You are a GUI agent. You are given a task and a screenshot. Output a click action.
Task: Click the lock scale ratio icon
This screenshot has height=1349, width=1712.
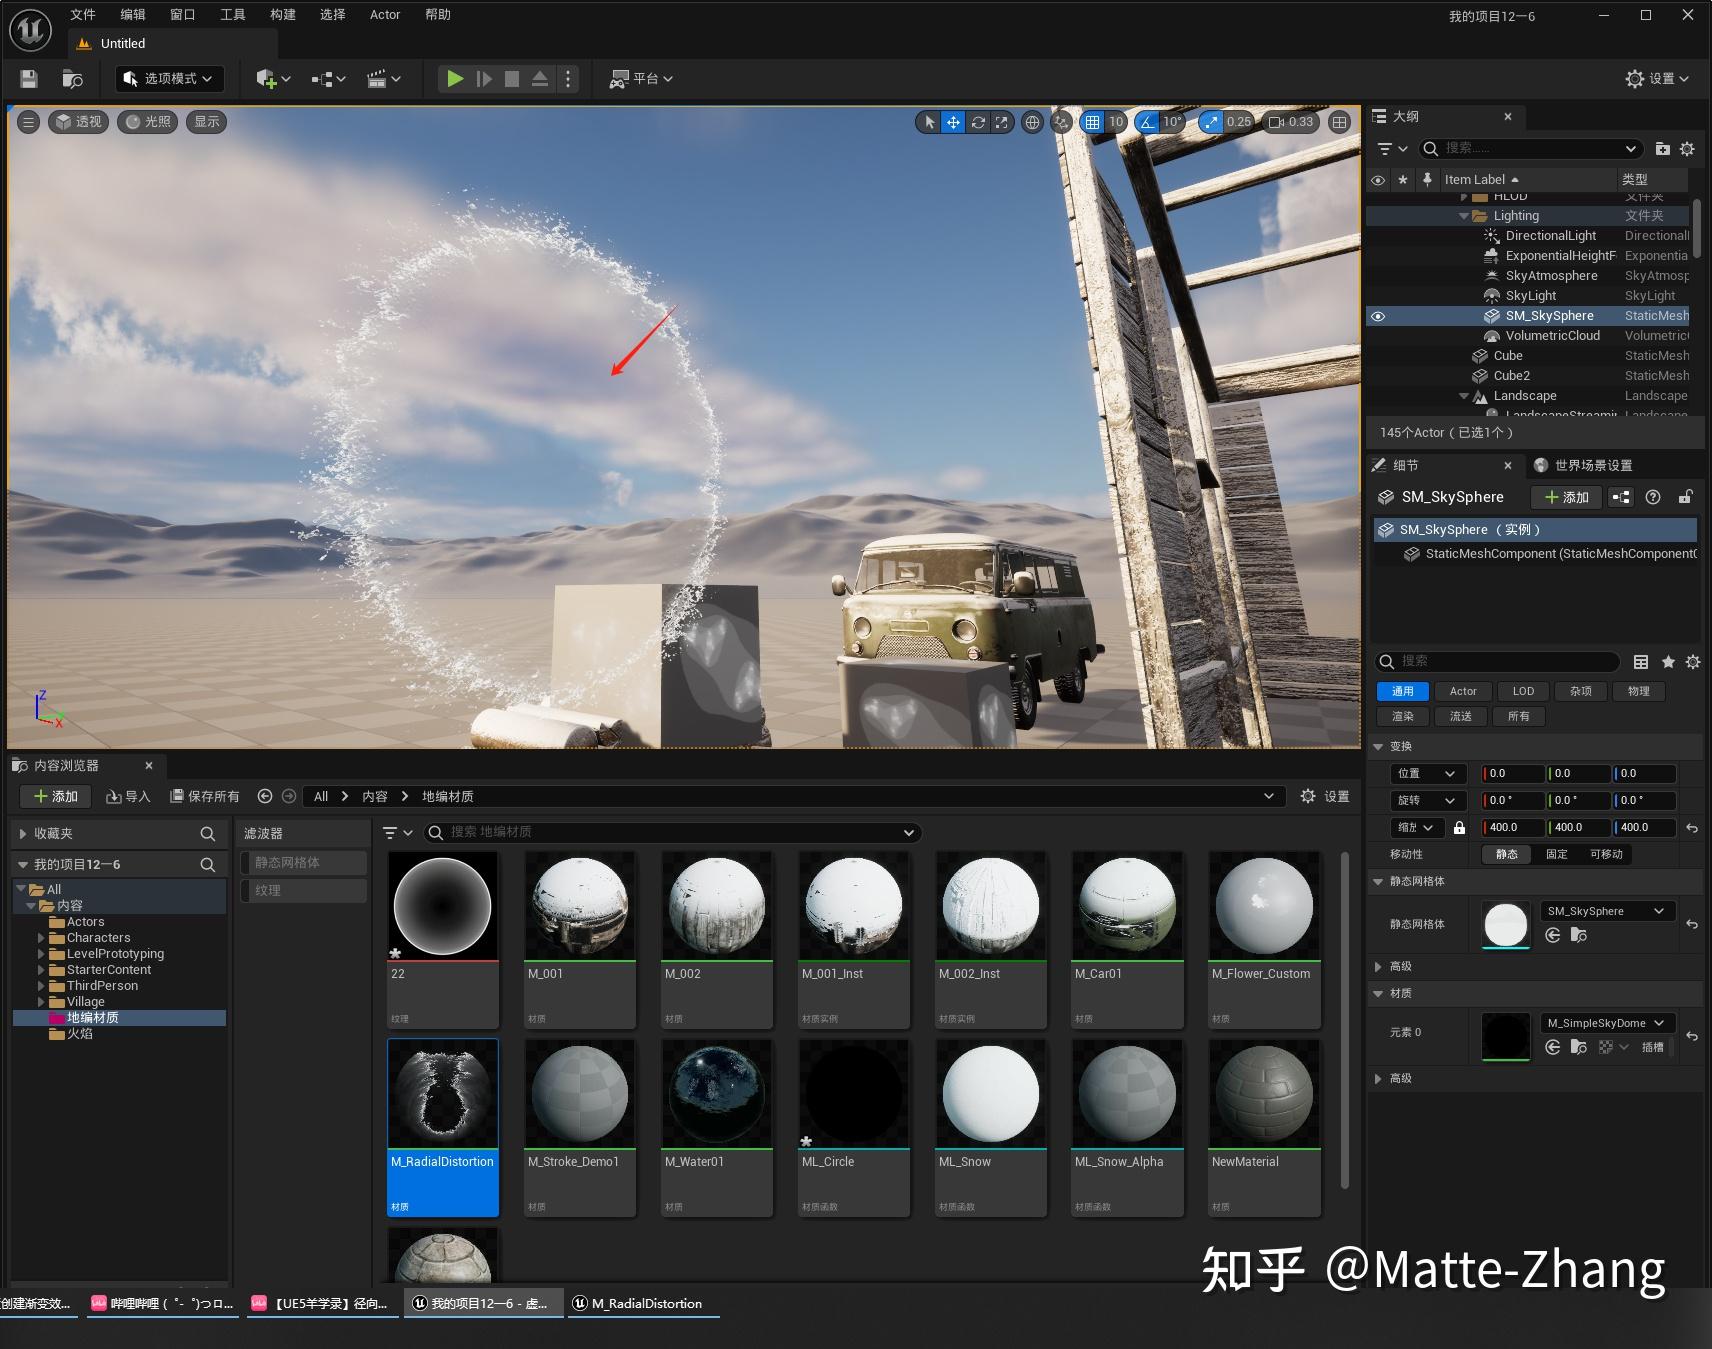pos(1459,827)
